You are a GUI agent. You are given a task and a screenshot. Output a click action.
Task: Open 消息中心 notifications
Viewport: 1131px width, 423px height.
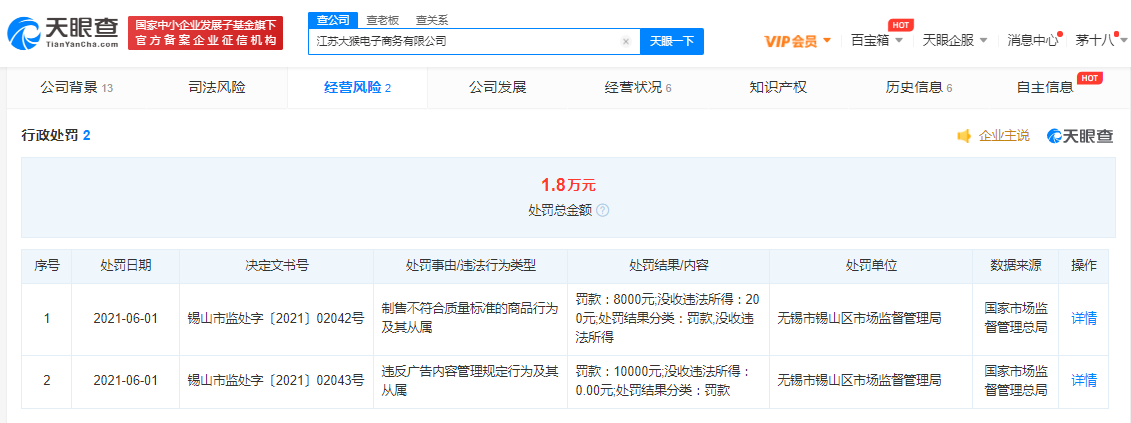tap(1033, 41)
